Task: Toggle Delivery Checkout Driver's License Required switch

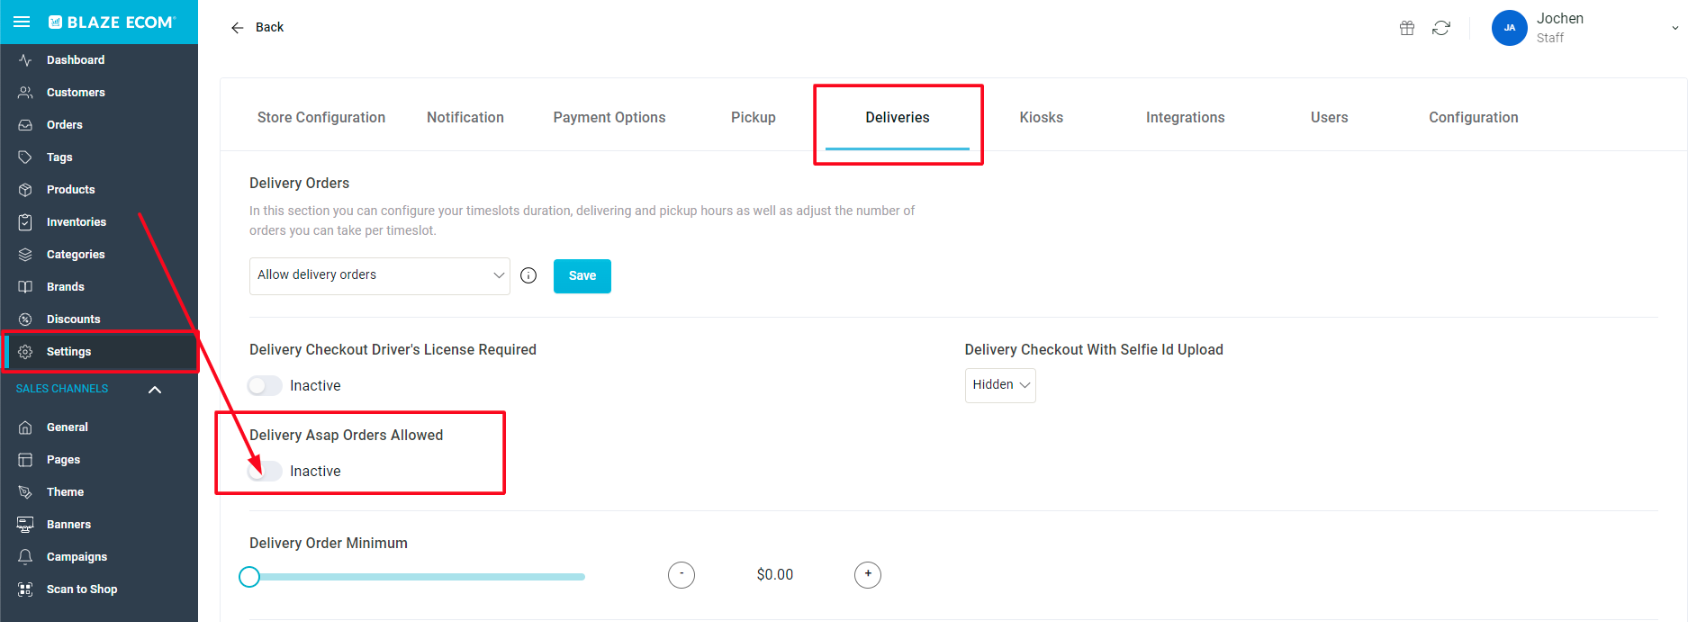Action: point(265,386)
